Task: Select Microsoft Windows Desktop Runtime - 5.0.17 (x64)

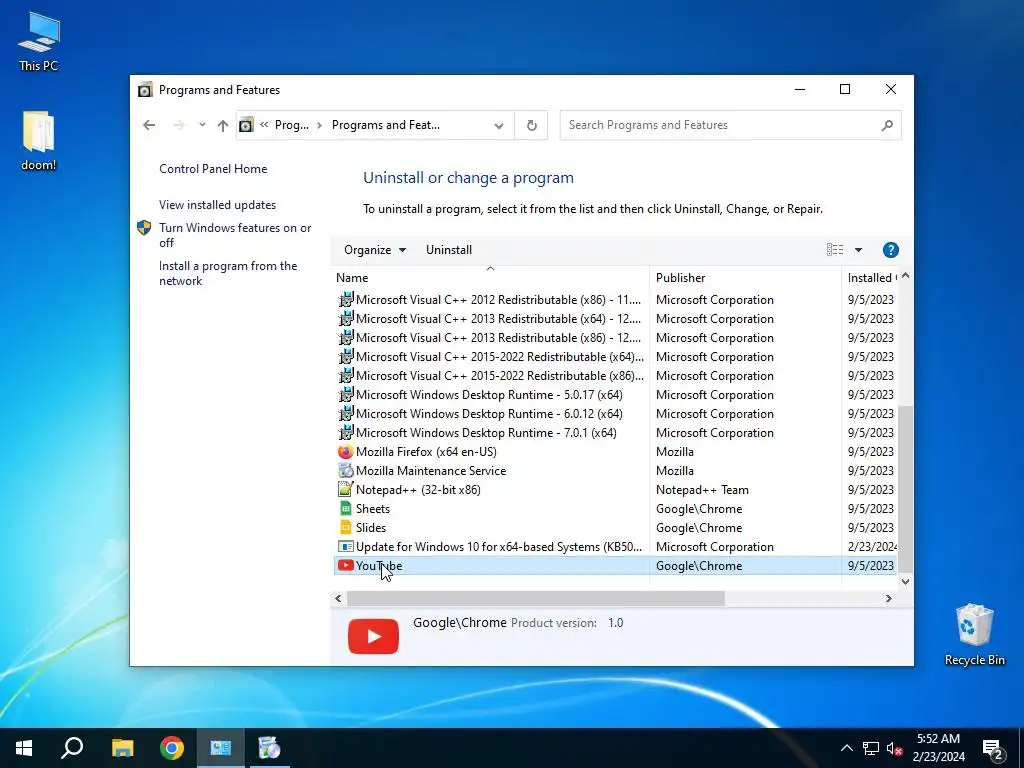Action: point(615,394)
